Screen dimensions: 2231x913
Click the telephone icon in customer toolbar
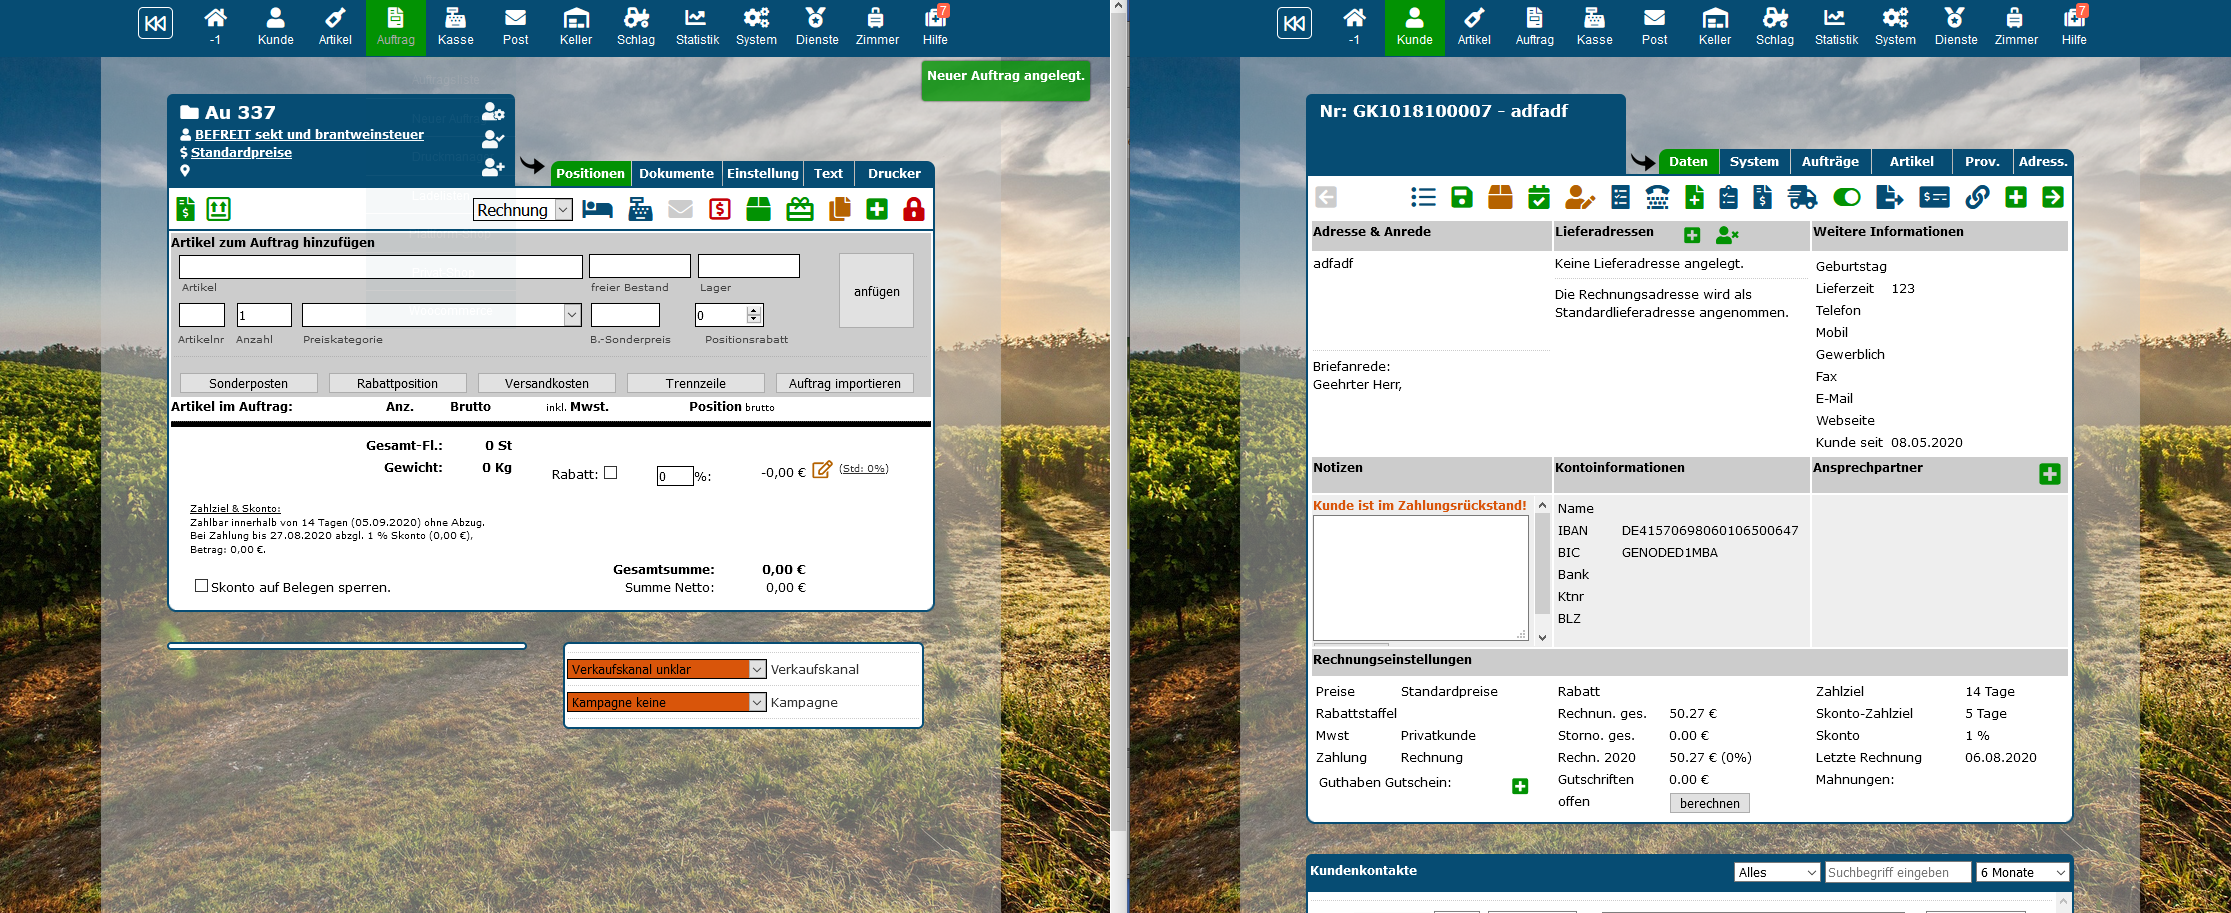click(x=1657, y=197)
